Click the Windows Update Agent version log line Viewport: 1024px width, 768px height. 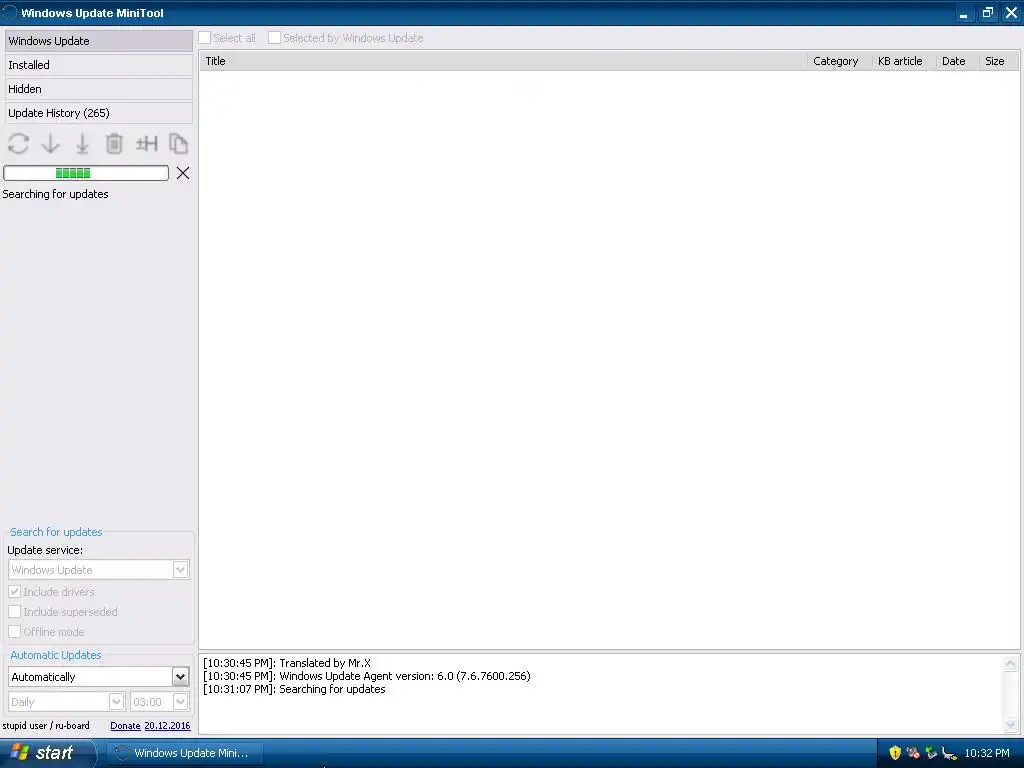(366, 676)
